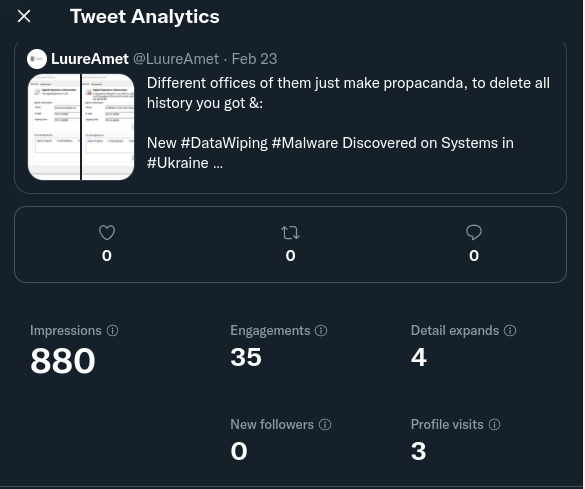Image resolution: width=585 pixels, height=489 pixels.
Task: Open the New followers info icon
Action: coord(325,424)
